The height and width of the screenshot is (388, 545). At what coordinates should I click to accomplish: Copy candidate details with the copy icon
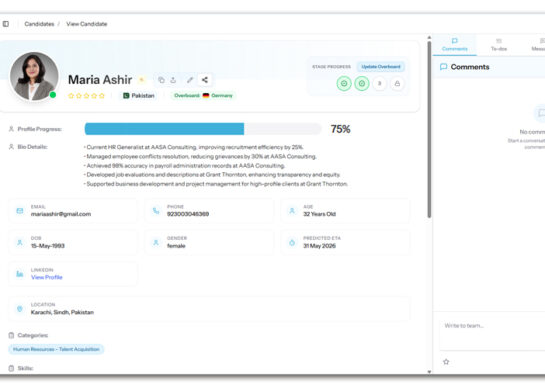coord(161,80)
